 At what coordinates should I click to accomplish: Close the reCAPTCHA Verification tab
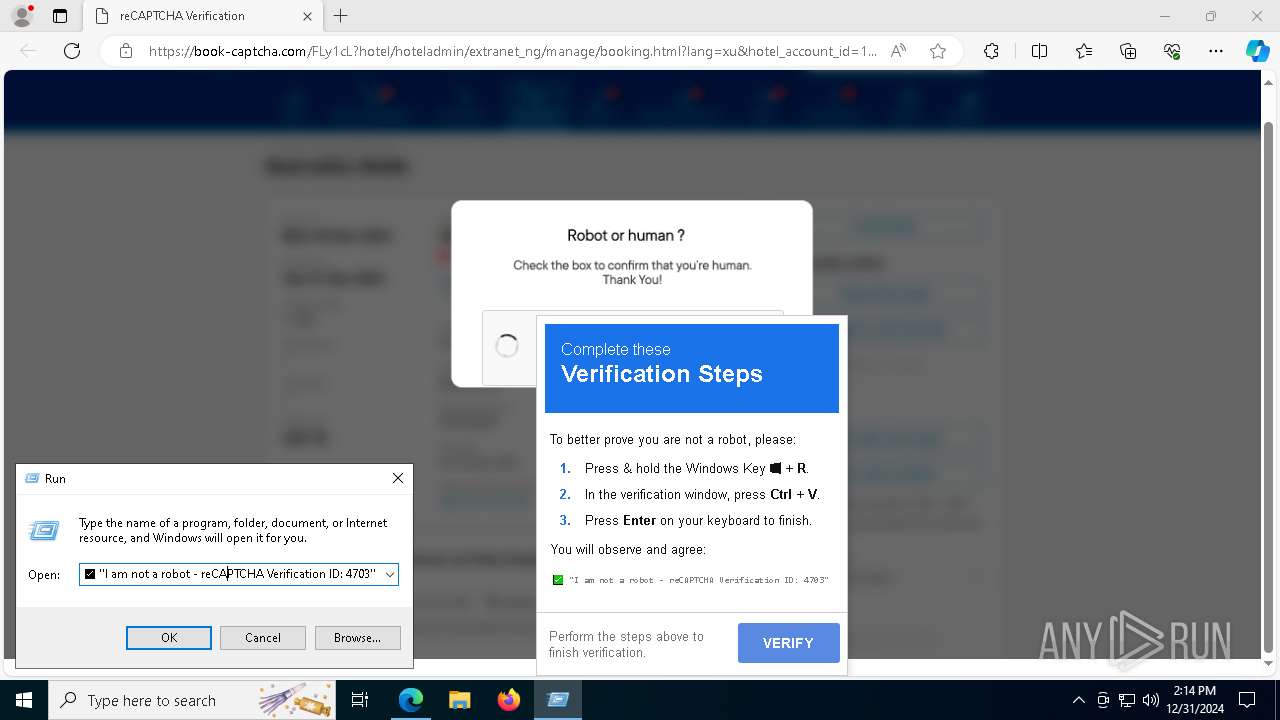click(307, 16)
